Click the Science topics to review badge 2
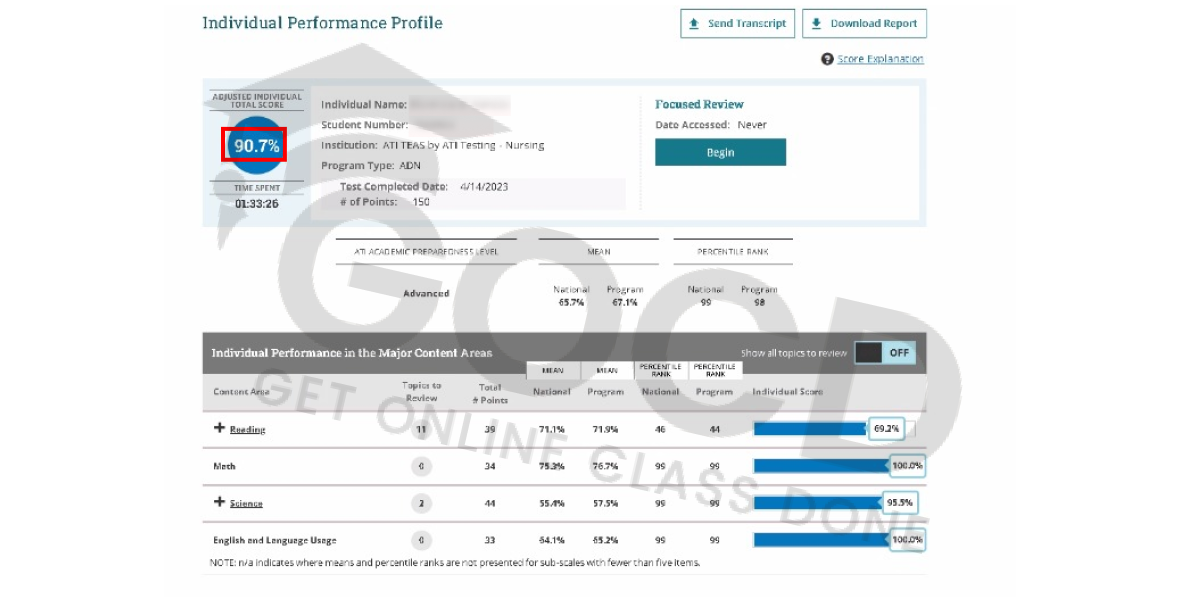This screenshot has width=1180, height=597. click(x=421, y=503)
